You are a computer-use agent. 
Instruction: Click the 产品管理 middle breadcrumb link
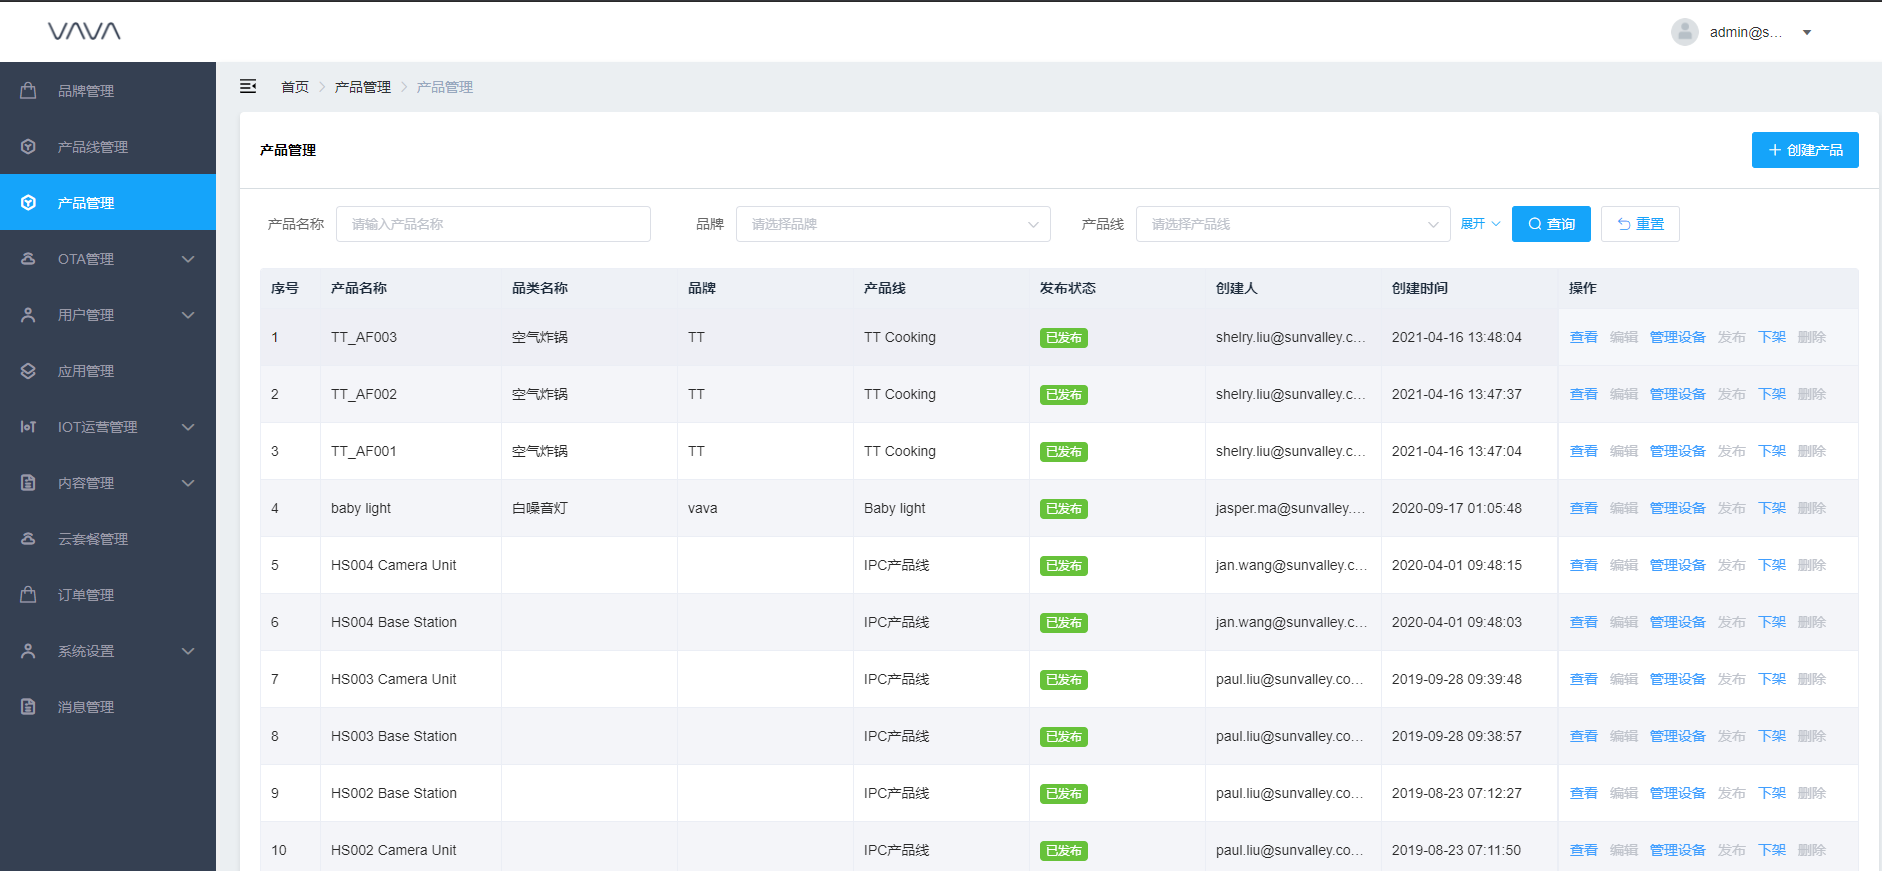click(x=363, y=87)
